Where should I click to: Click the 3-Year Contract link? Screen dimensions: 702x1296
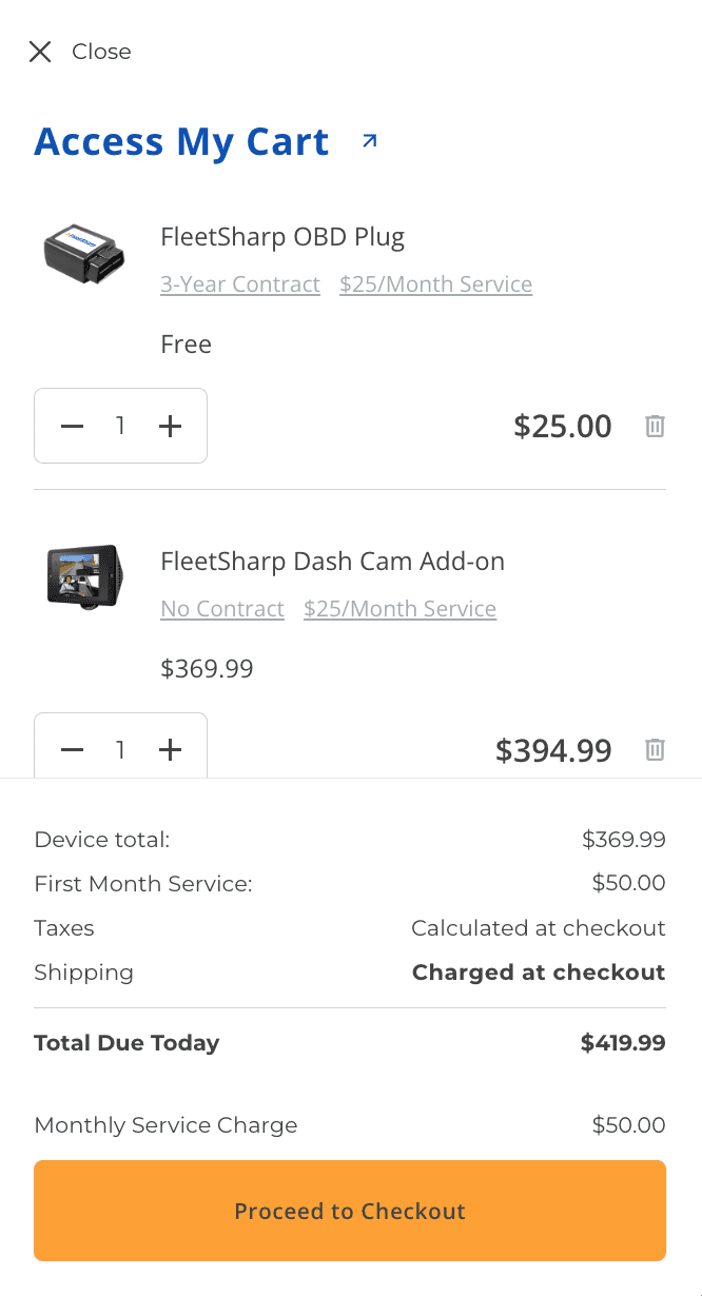pyautogui.click(x=240, y=285)
